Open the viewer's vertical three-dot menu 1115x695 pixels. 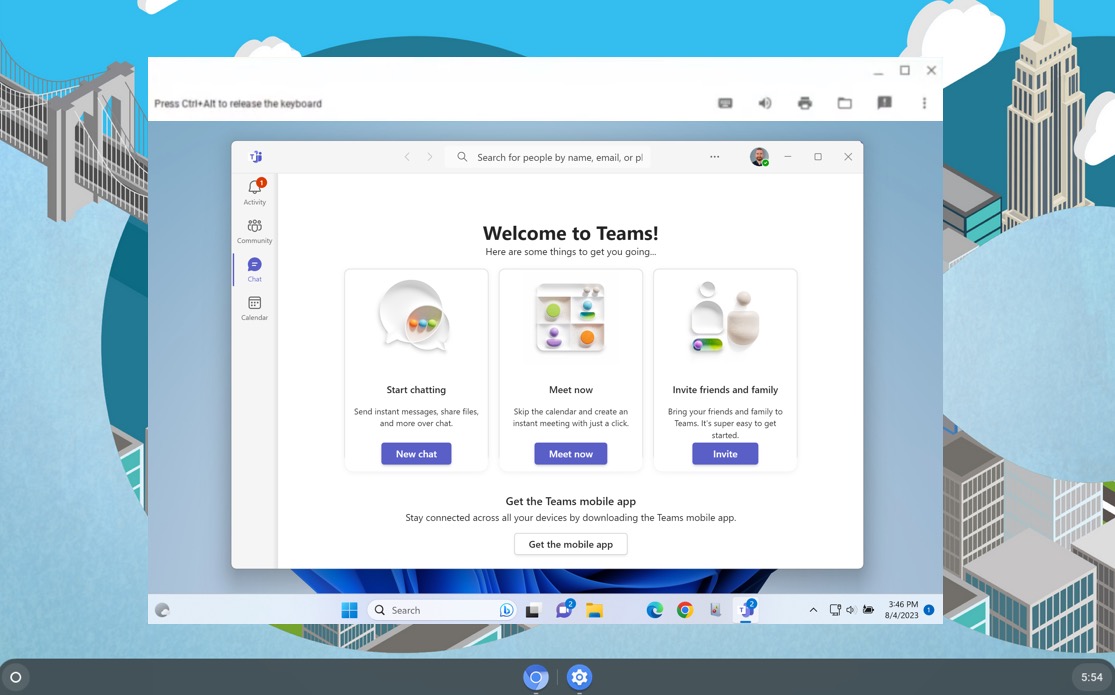click(x=924, y=102)
